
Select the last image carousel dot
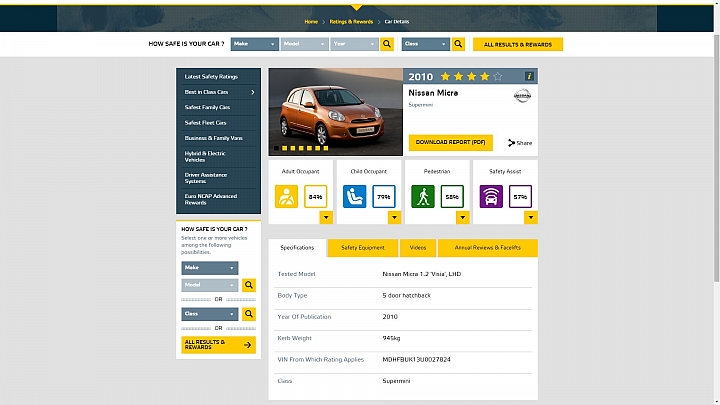[x=326, y=148]
